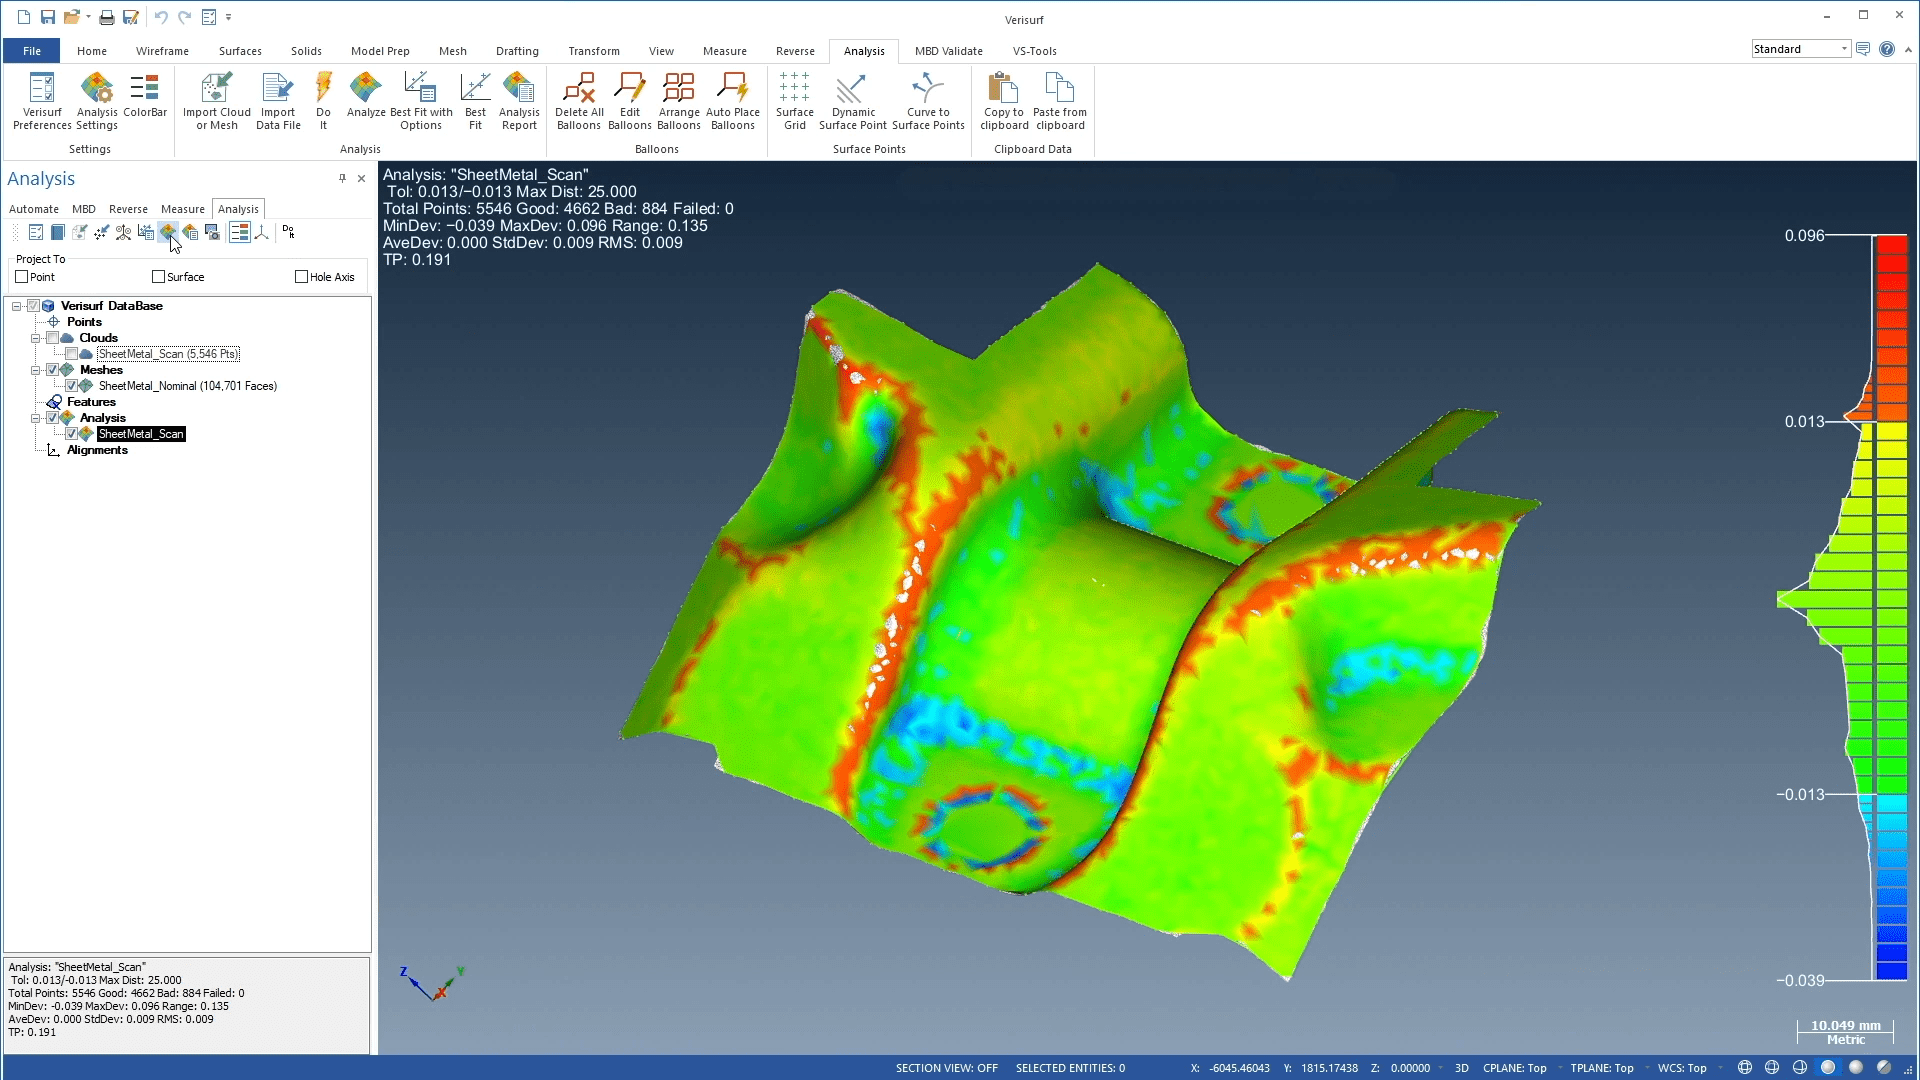This screenshot has height=1080, width=1920.
Task: Check the Project To Surface option
Action: coord(159,277)
